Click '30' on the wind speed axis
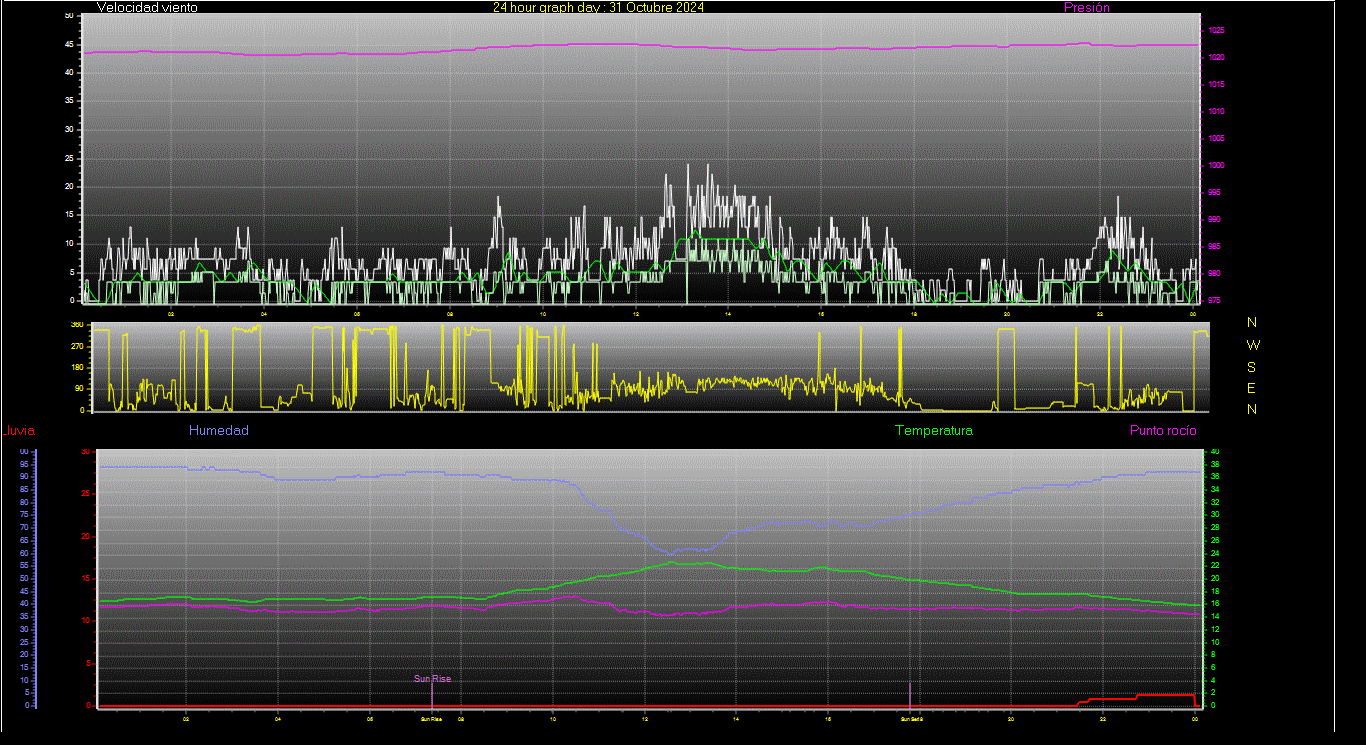 (69, 129)
